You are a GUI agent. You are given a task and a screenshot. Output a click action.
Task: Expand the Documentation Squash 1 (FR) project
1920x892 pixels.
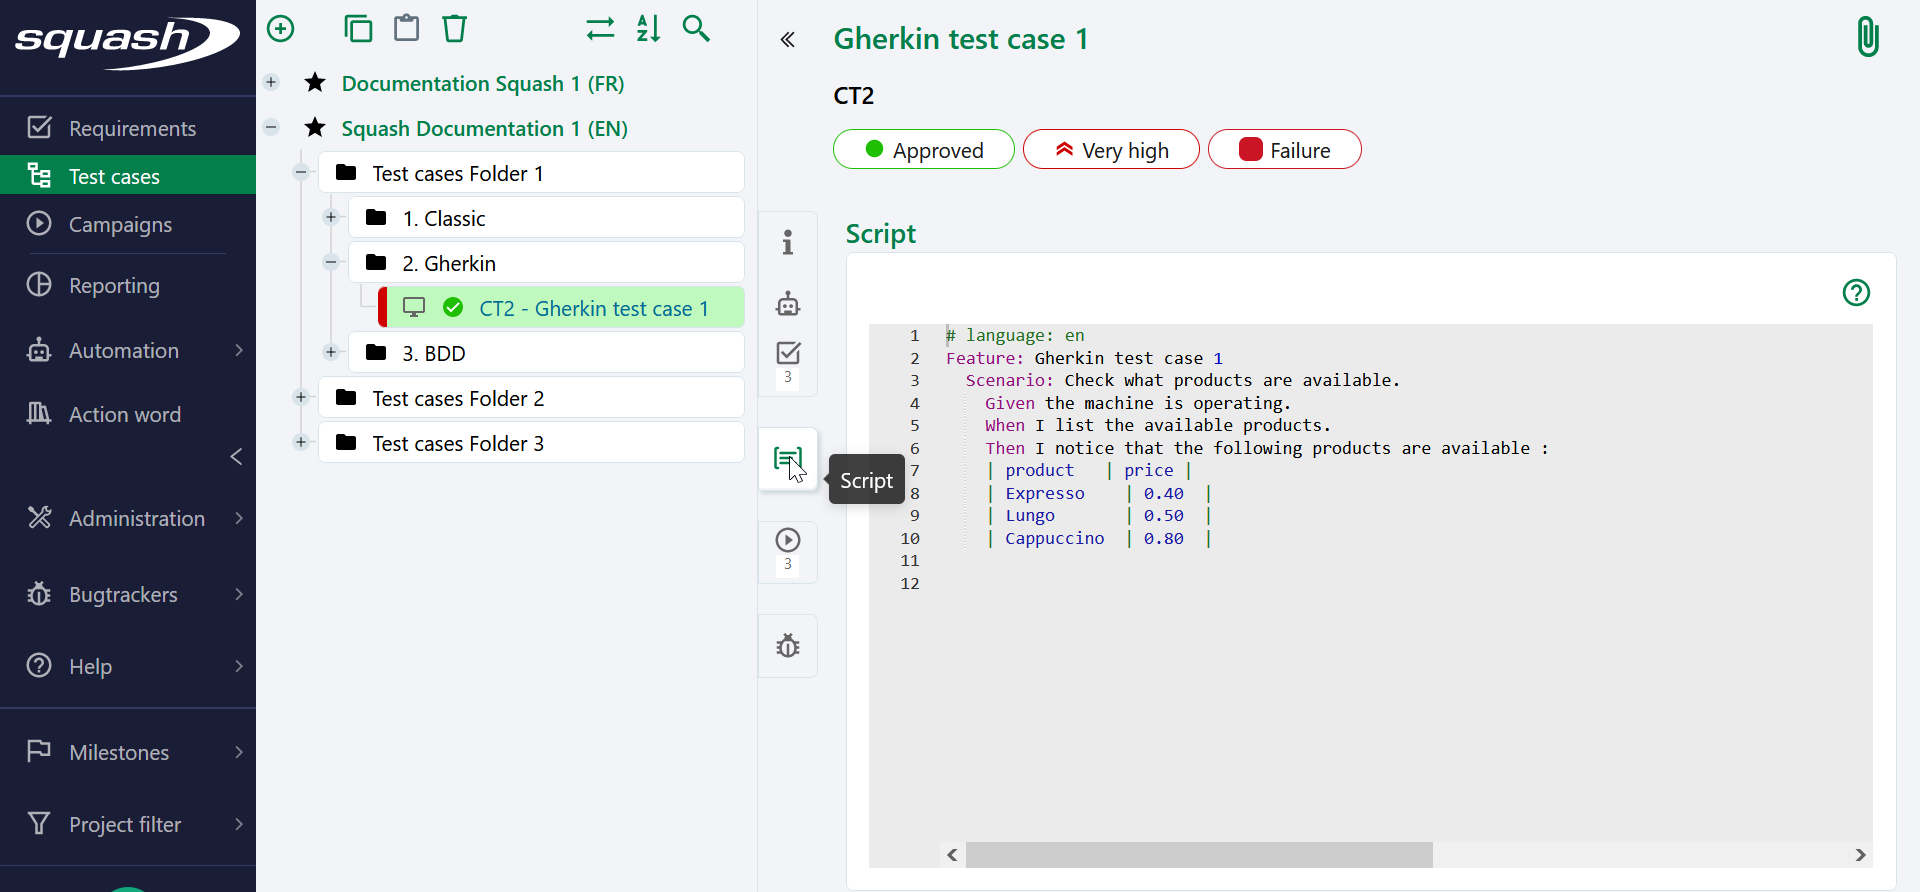[271, 83]
